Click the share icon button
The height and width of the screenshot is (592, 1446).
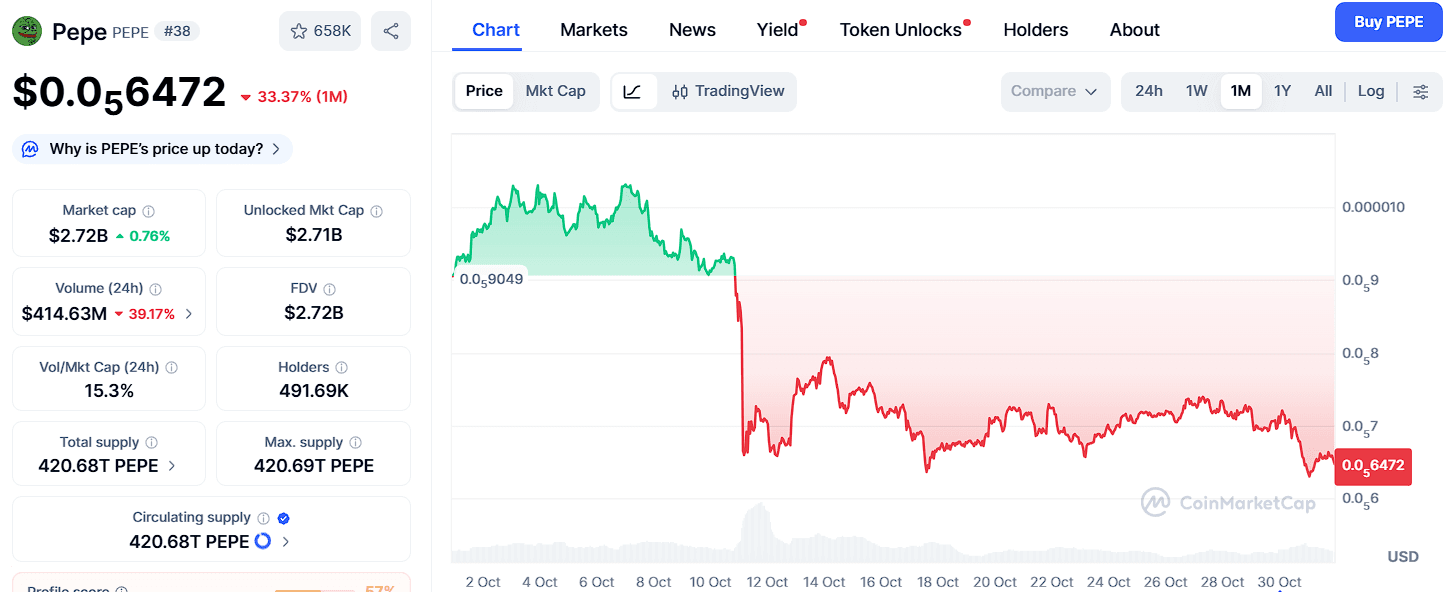[390, 31]
